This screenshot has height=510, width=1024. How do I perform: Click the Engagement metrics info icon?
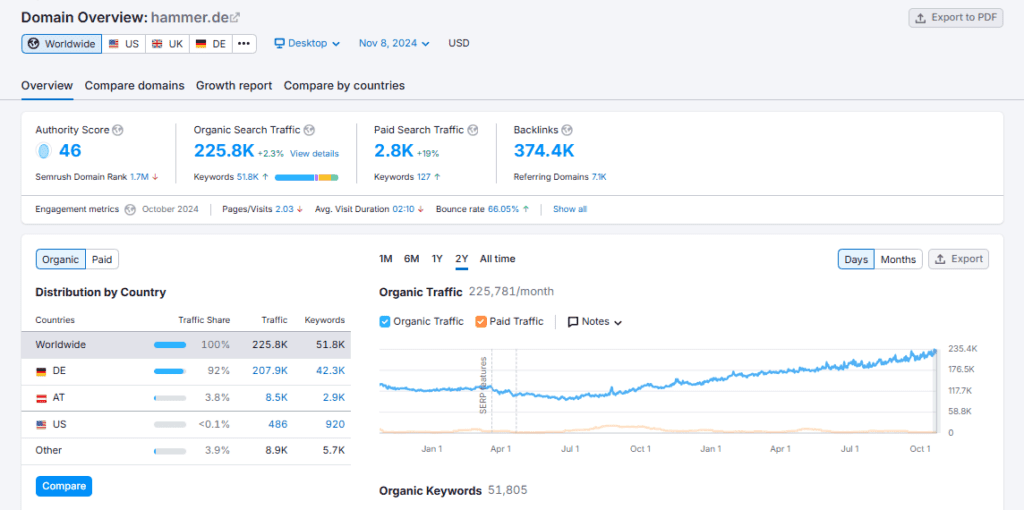(129, 209)
